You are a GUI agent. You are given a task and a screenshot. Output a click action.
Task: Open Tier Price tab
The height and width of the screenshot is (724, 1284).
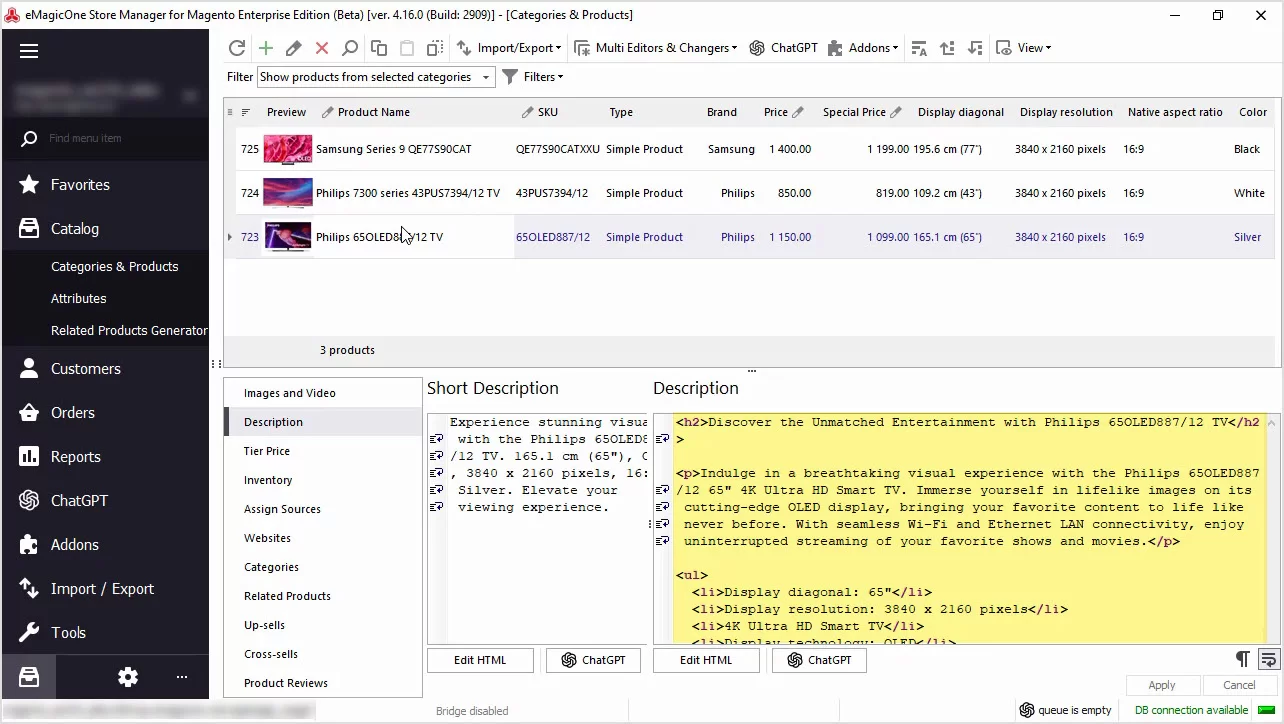coord(323,451)
